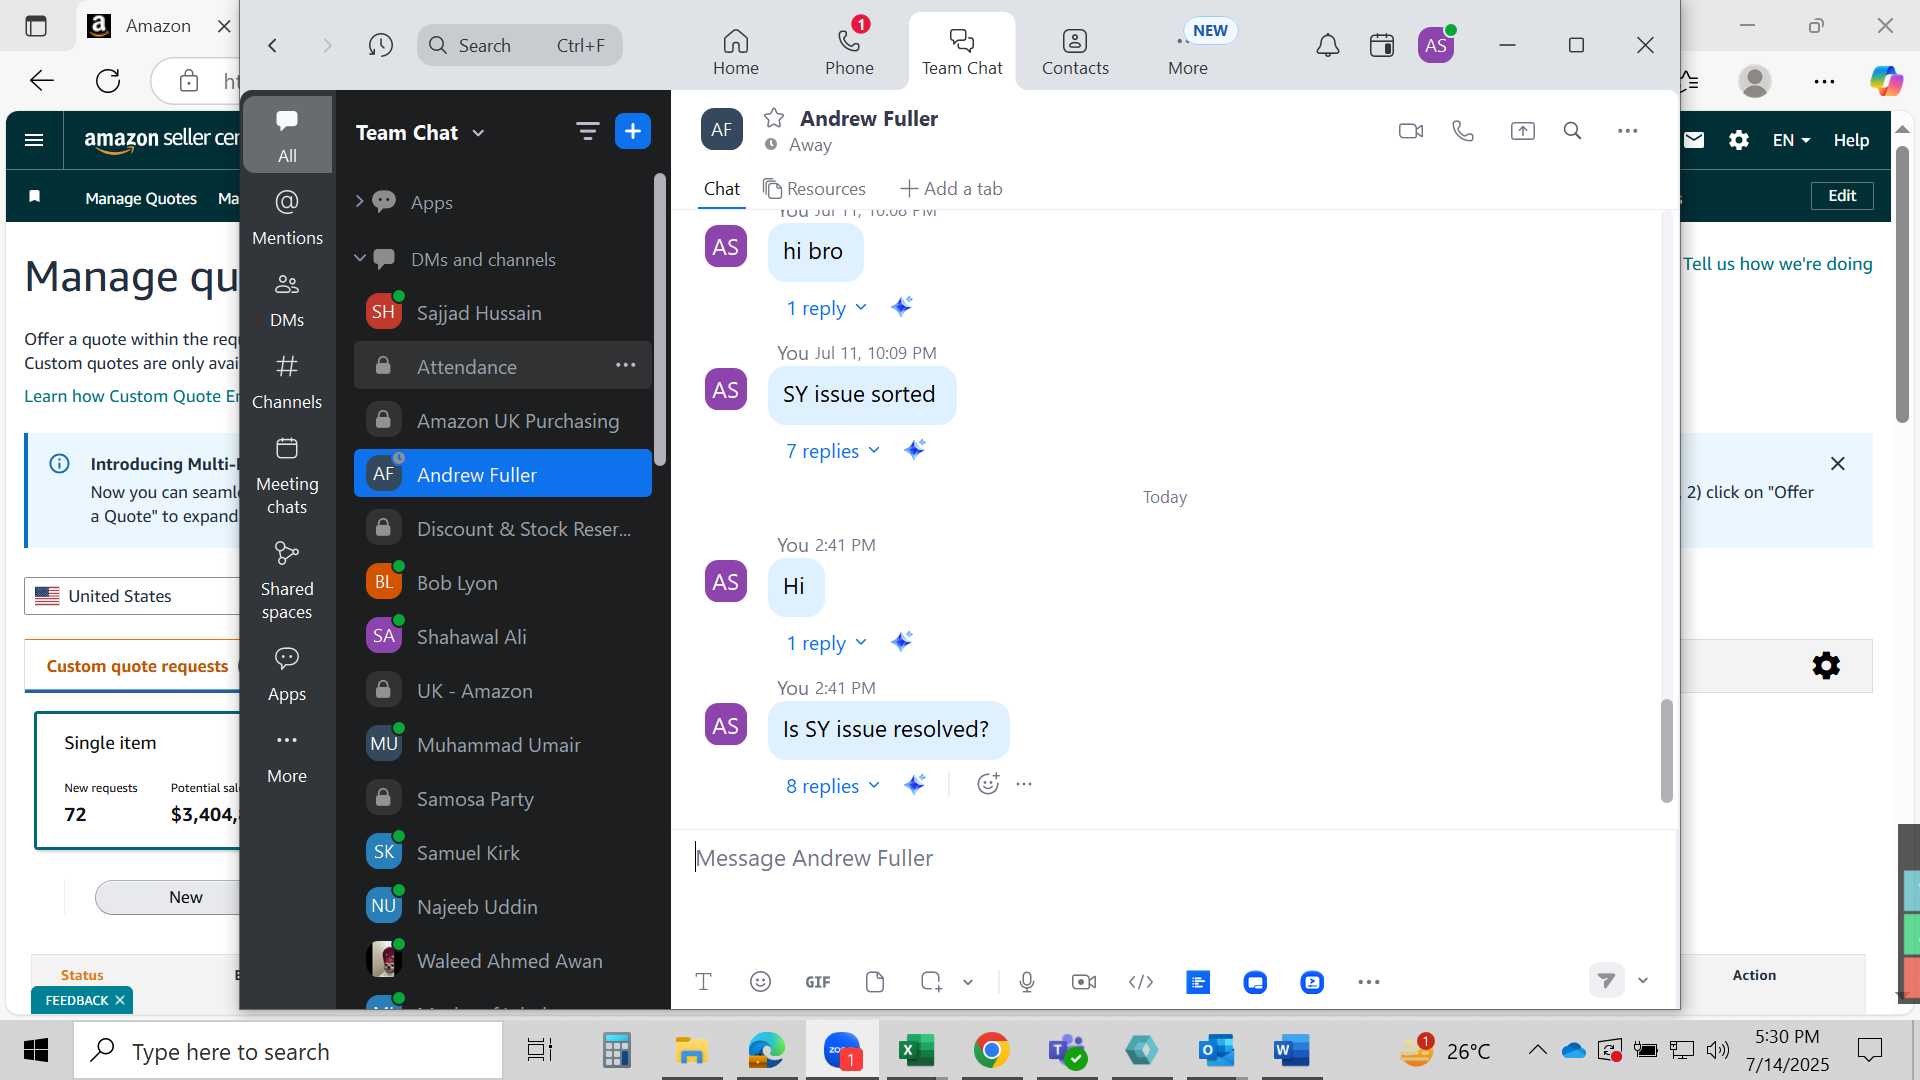Screen dimensions: 1920x1080
Task: Open screenshot options dropdown arrow
Action: coord(967,982)
